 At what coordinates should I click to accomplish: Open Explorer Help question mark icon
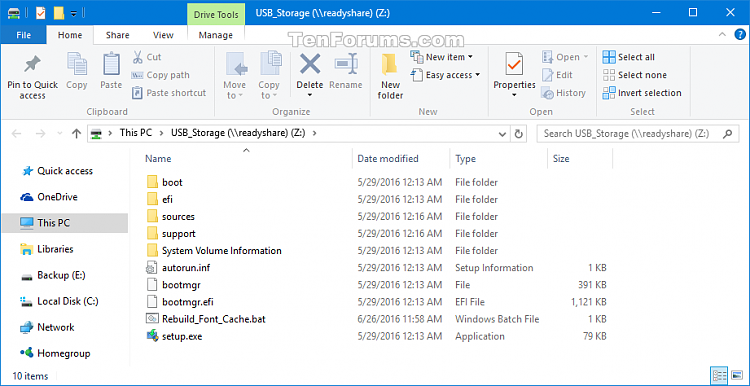point(739,35)
